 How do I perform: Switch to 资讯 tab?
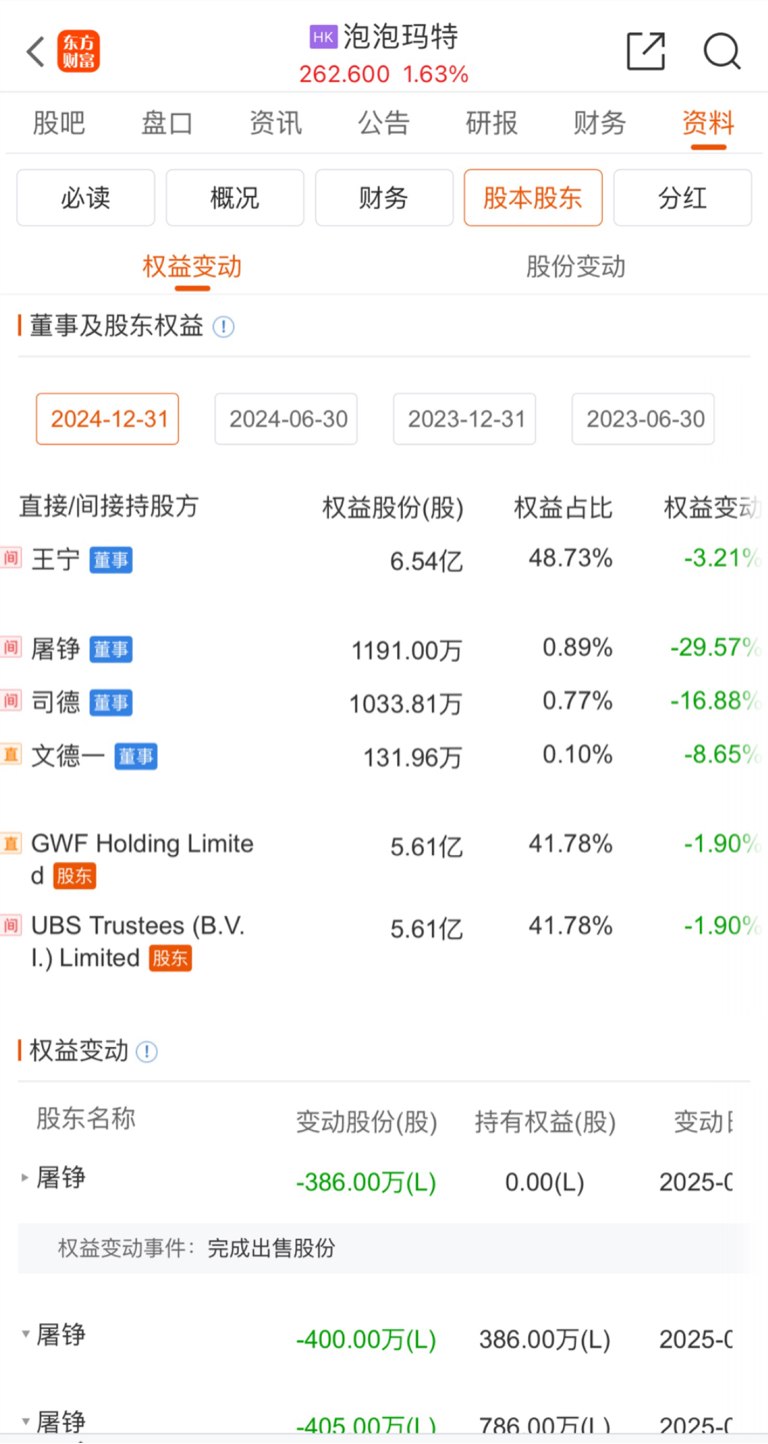275,123
